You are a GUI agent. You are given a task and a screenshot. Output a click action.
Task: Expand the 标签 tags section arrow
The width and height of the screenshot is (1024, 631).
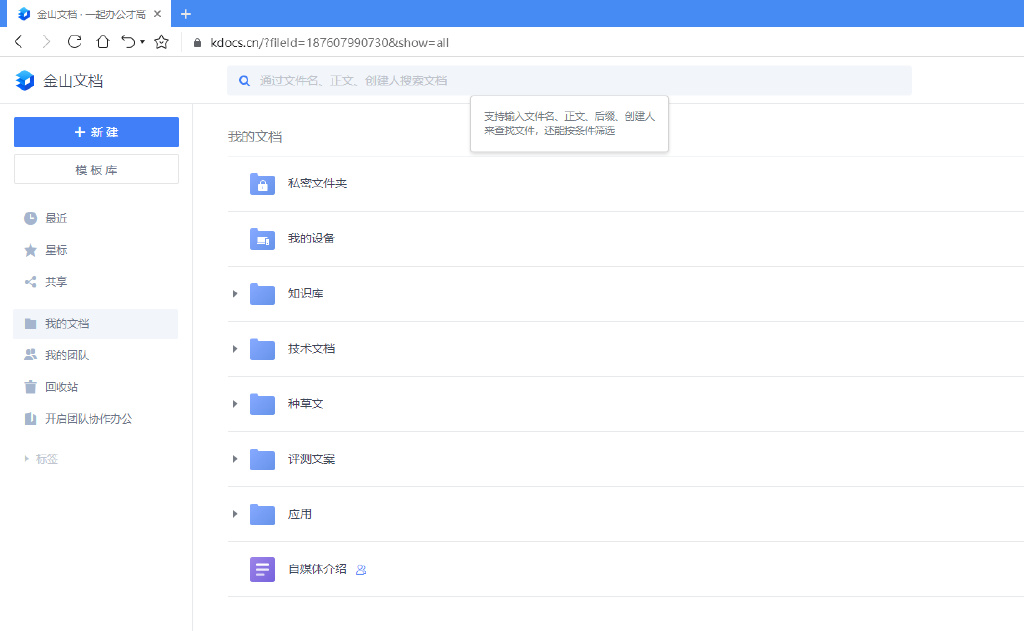click(26, 459)
